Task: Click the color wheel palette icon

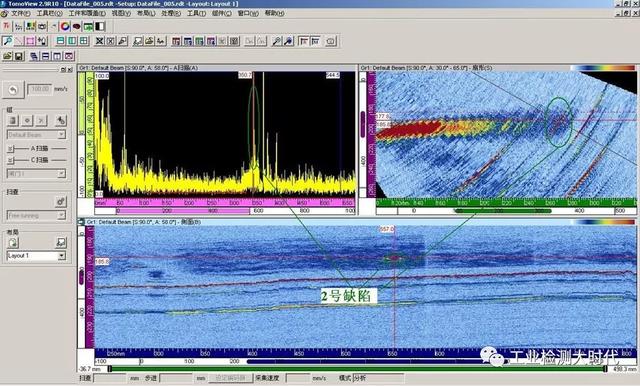Action: click(x=65, y=27)
